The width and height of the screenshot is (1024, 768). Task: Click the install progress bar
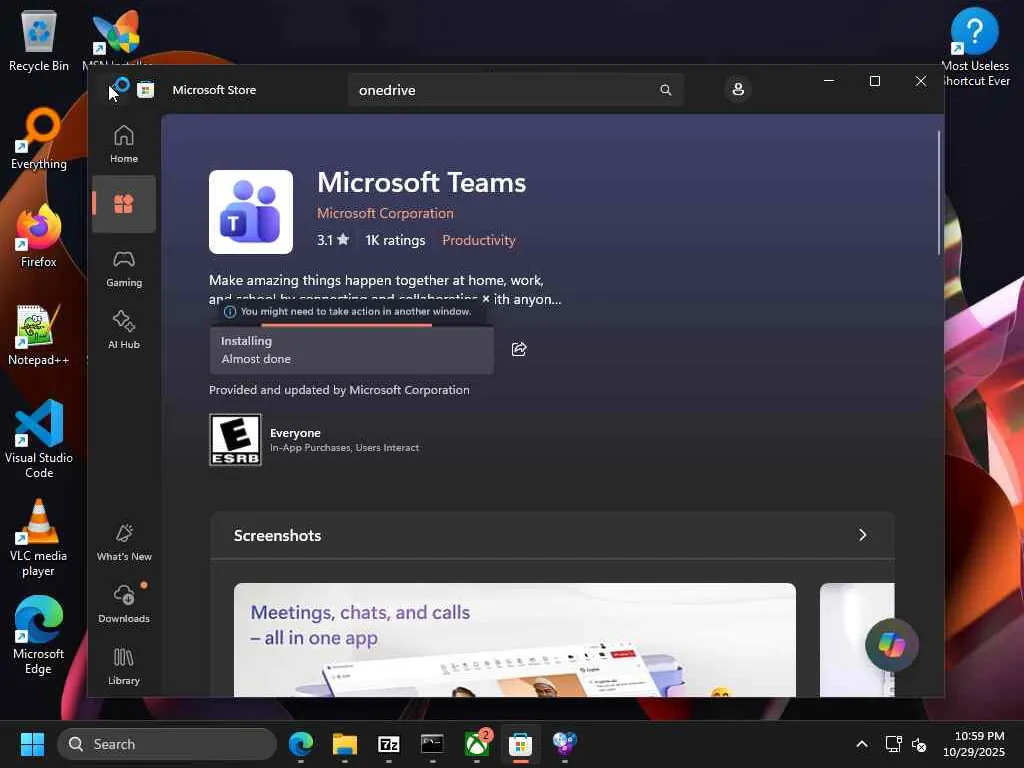(x=351, y=325)
